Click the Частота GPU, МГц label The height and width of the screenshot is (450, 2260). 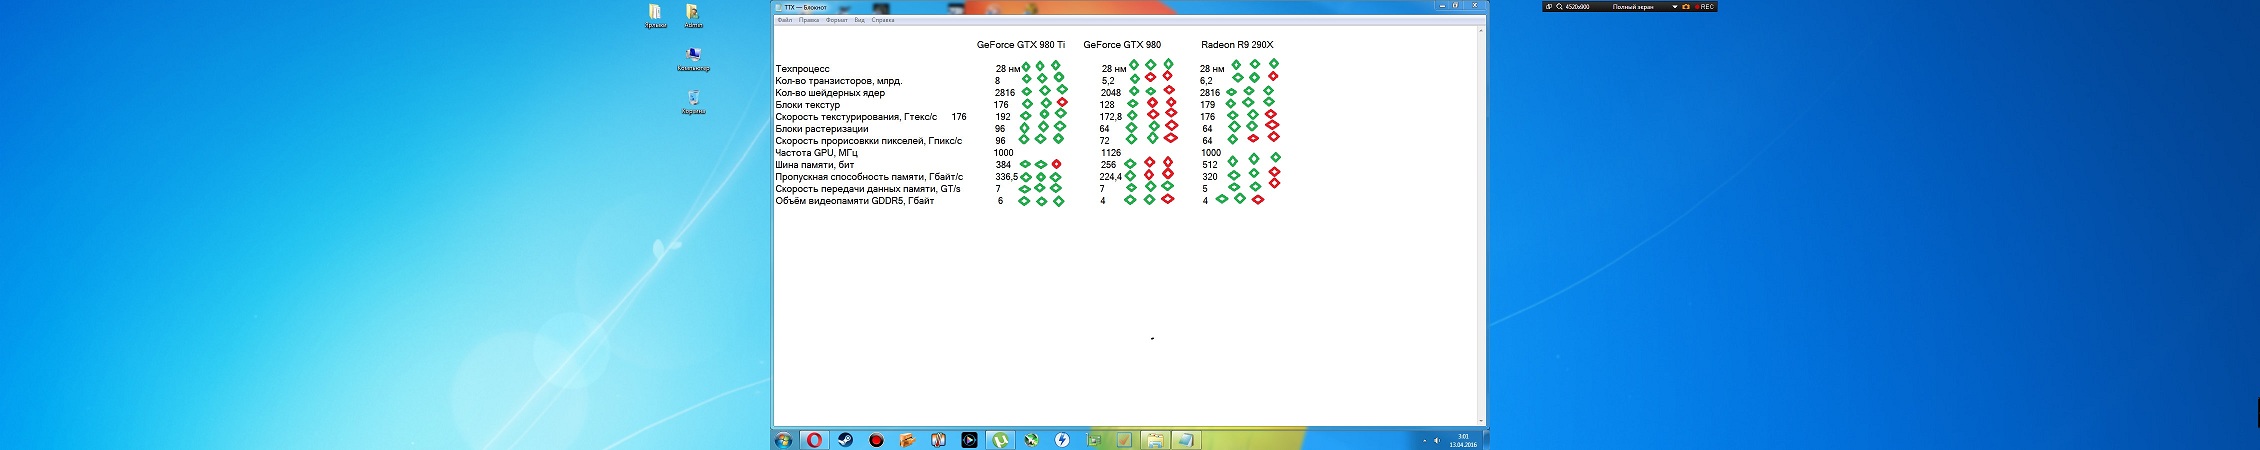[816, 153]
